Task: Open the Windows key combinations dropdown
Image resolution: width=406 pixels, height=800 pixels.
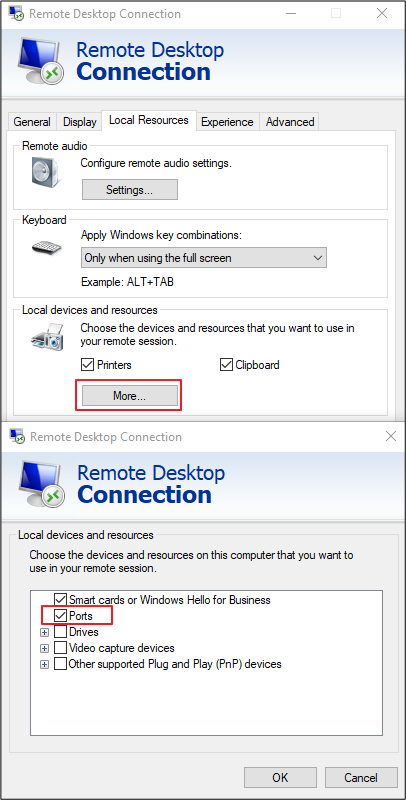Action: [x=204, y=258]
